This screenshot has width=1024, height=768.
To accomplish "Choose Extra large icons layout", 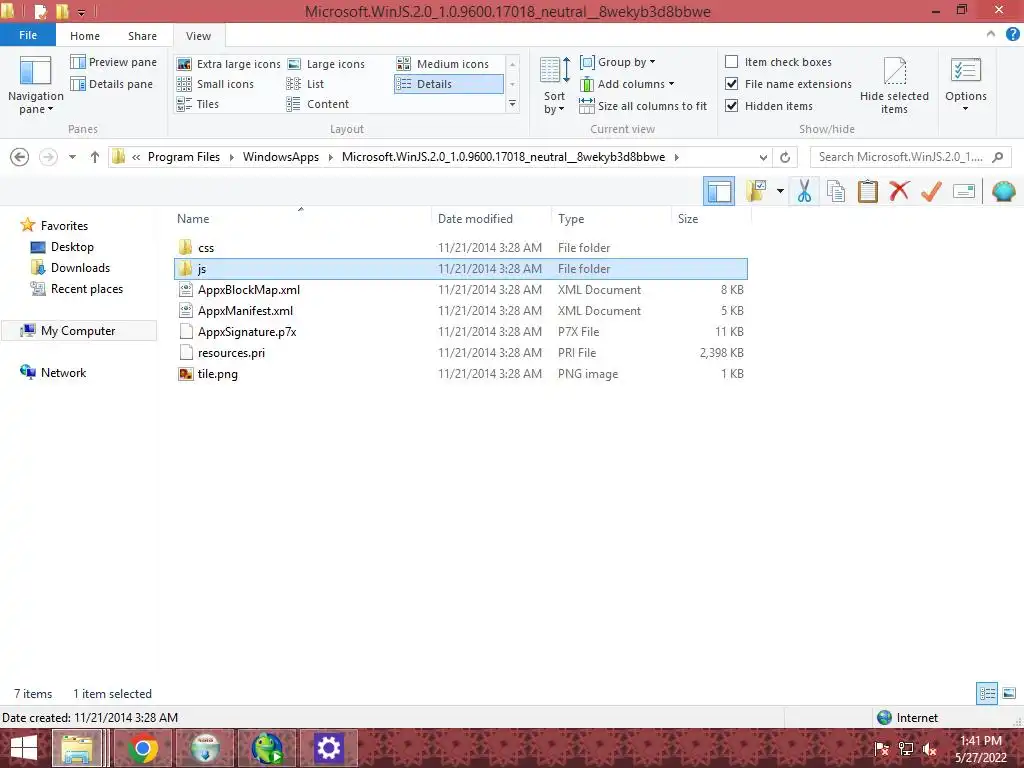I will point(229,64).
